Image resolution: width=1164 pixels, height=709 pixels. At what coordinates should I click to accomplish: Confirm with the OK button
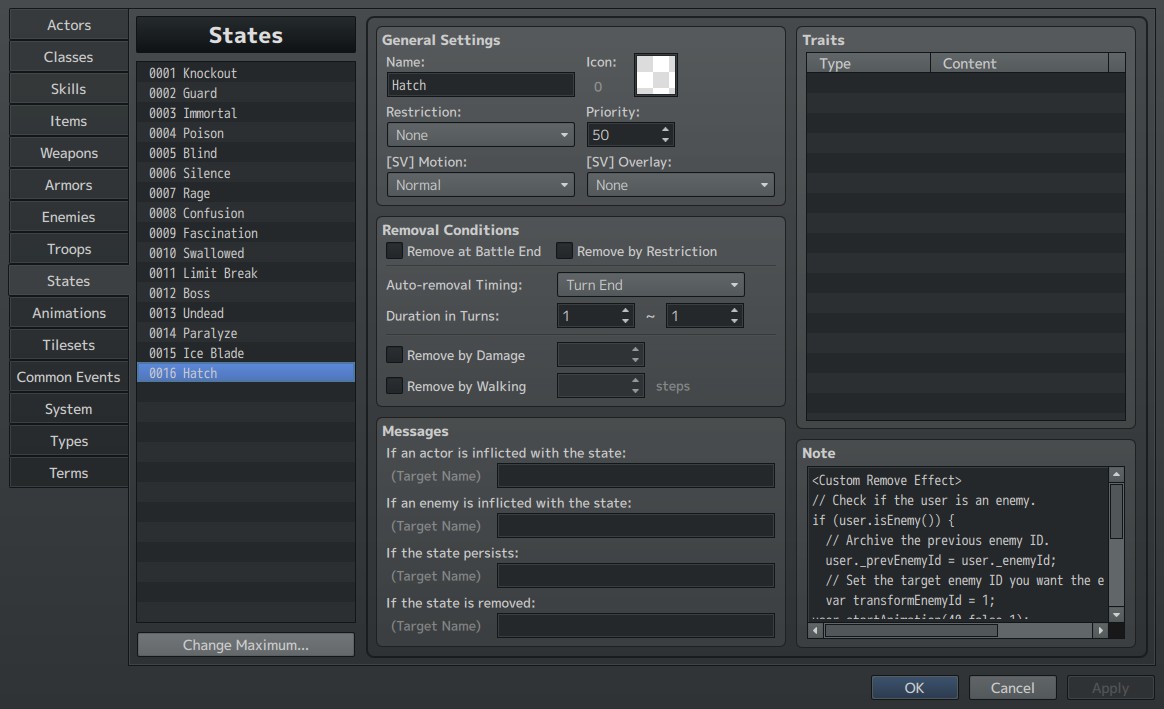coord(915,687)
